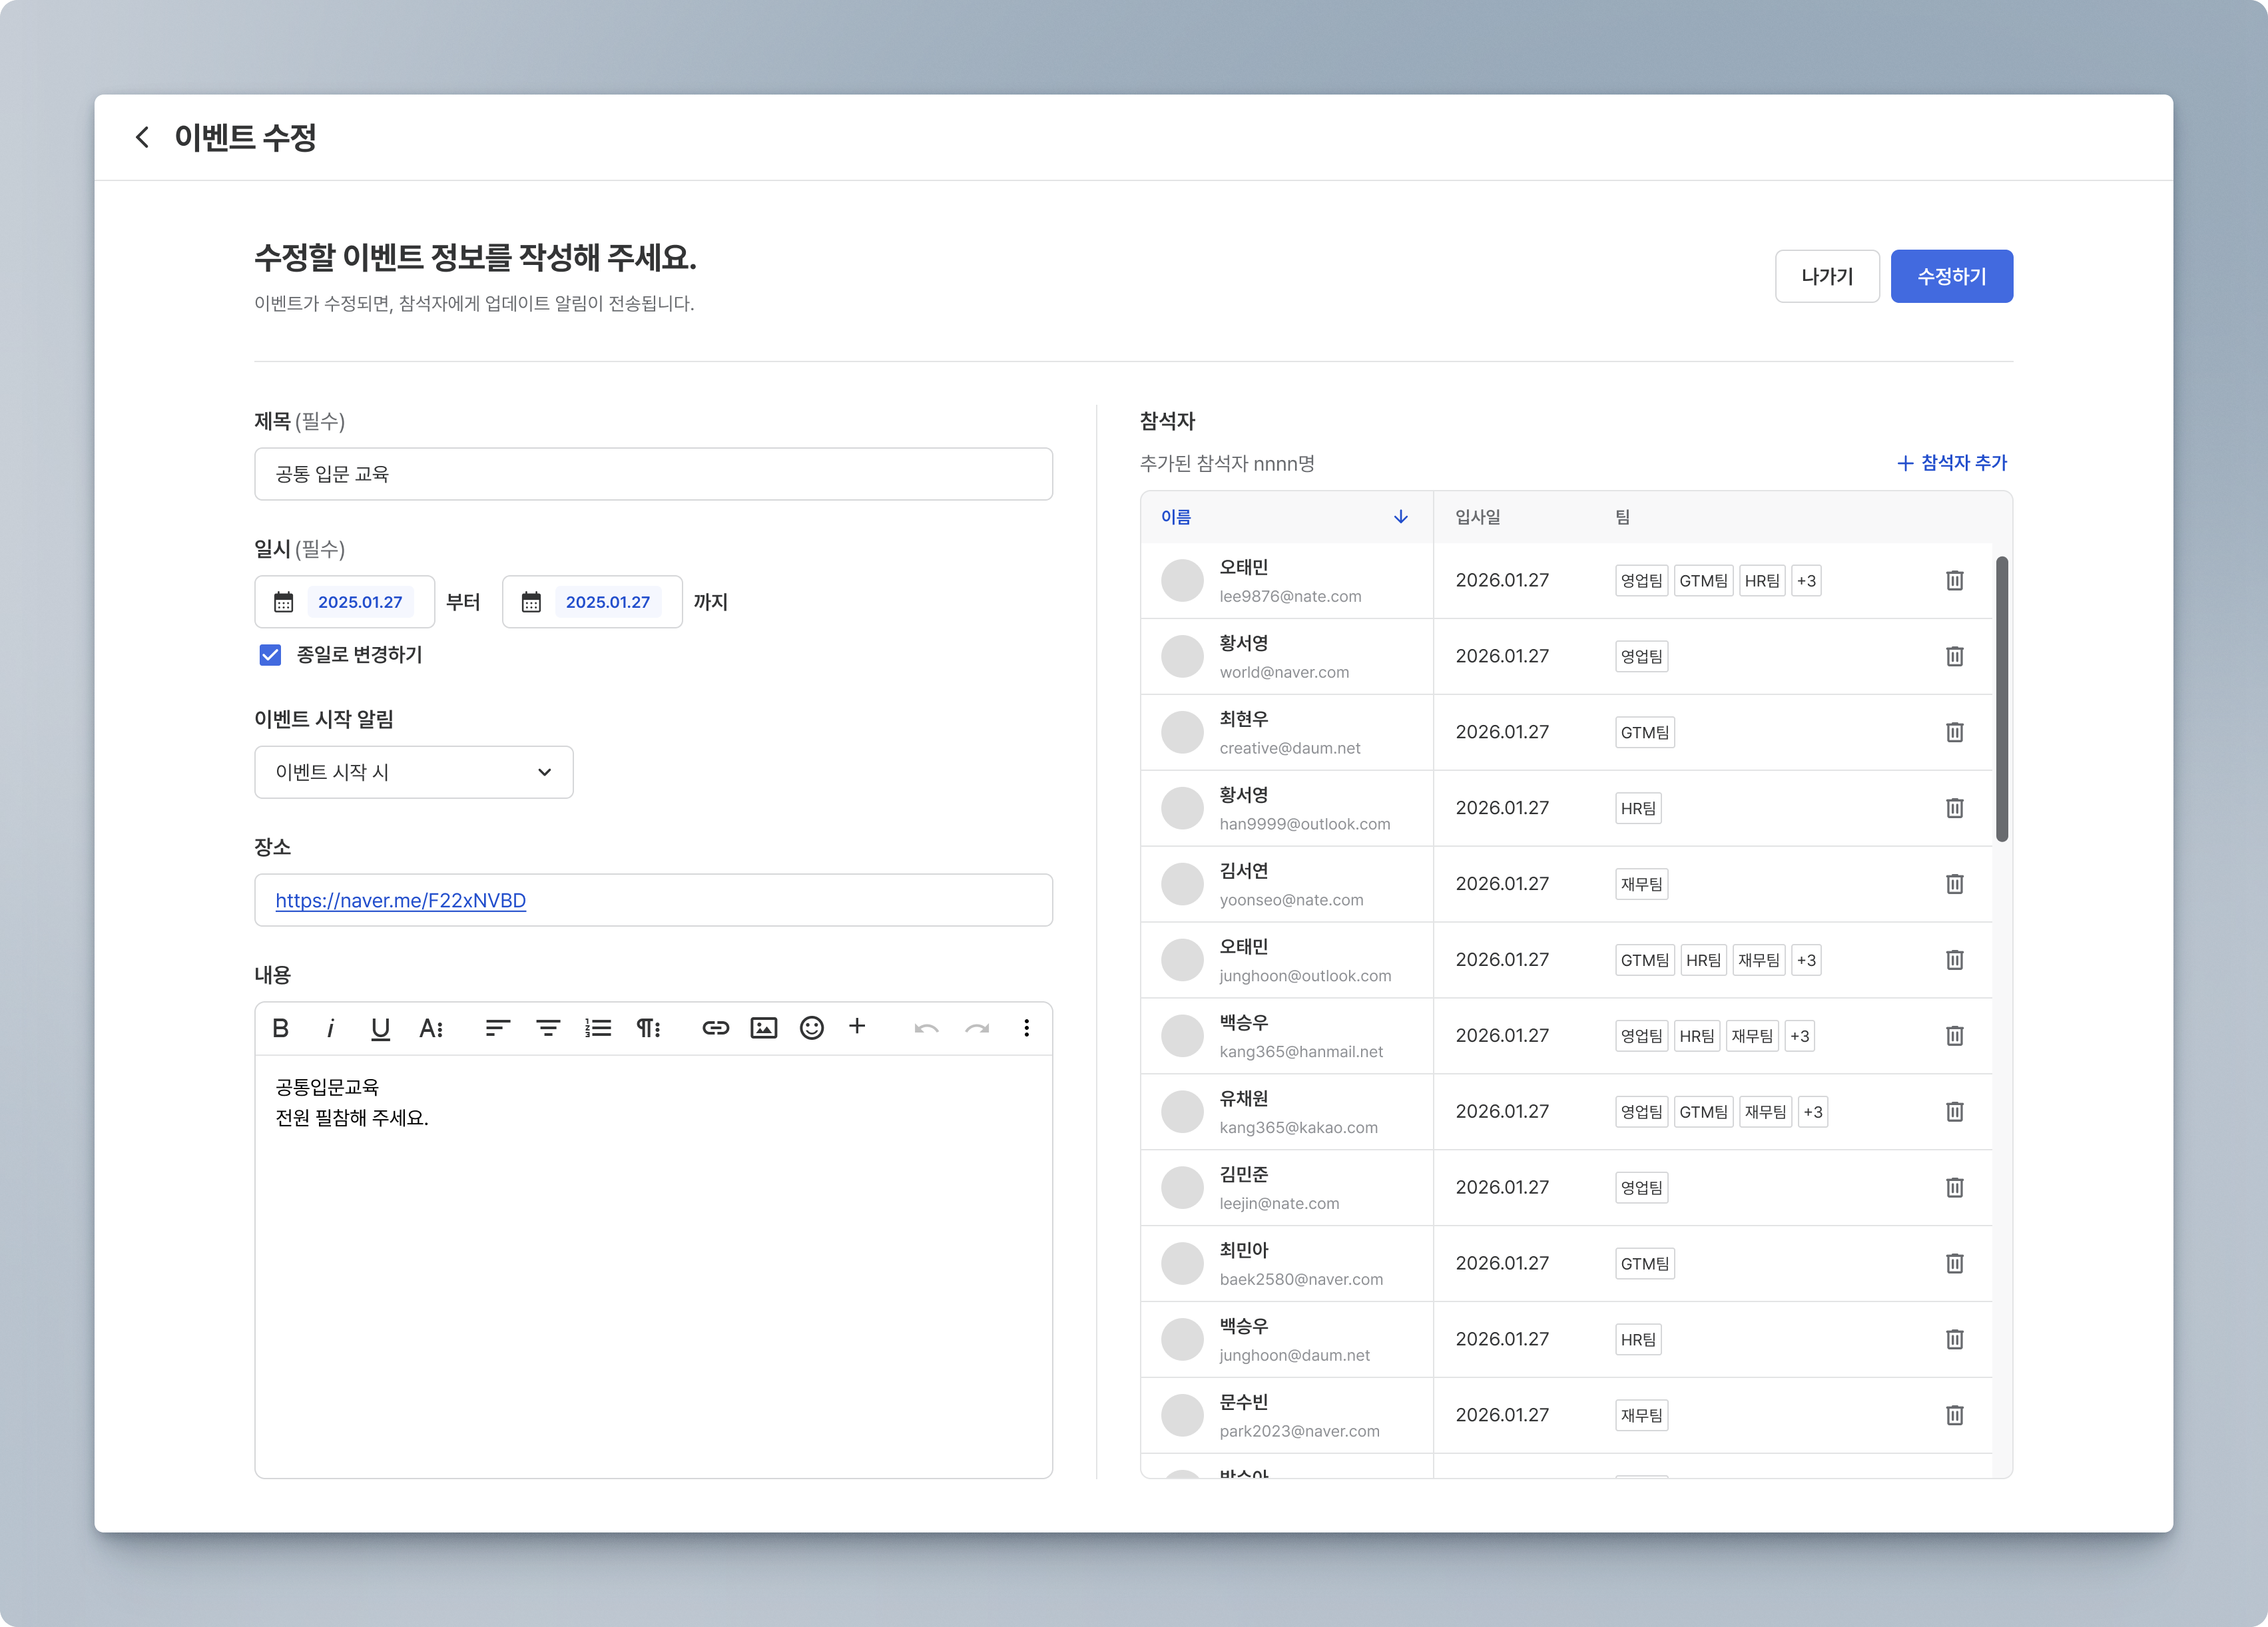Click numbered list icon in editor toolbar
Screen dimensions: 2268x1627
coord(598,1028)
